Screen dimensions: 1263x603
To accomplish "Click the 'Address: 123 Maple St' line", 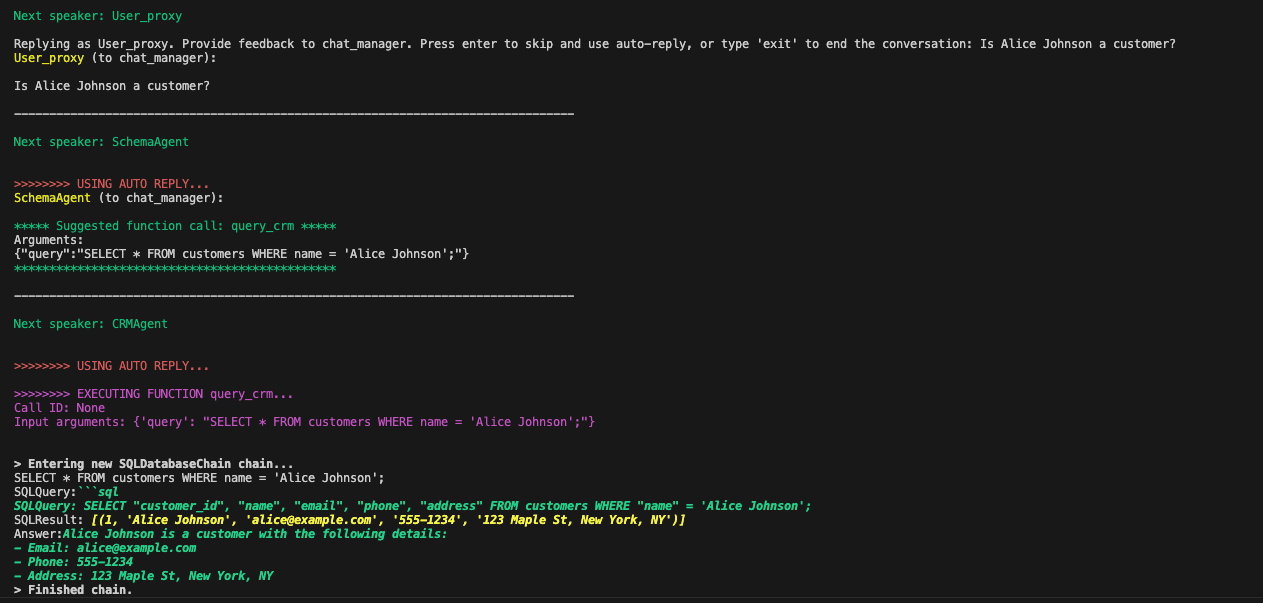I will coord(143,576).
